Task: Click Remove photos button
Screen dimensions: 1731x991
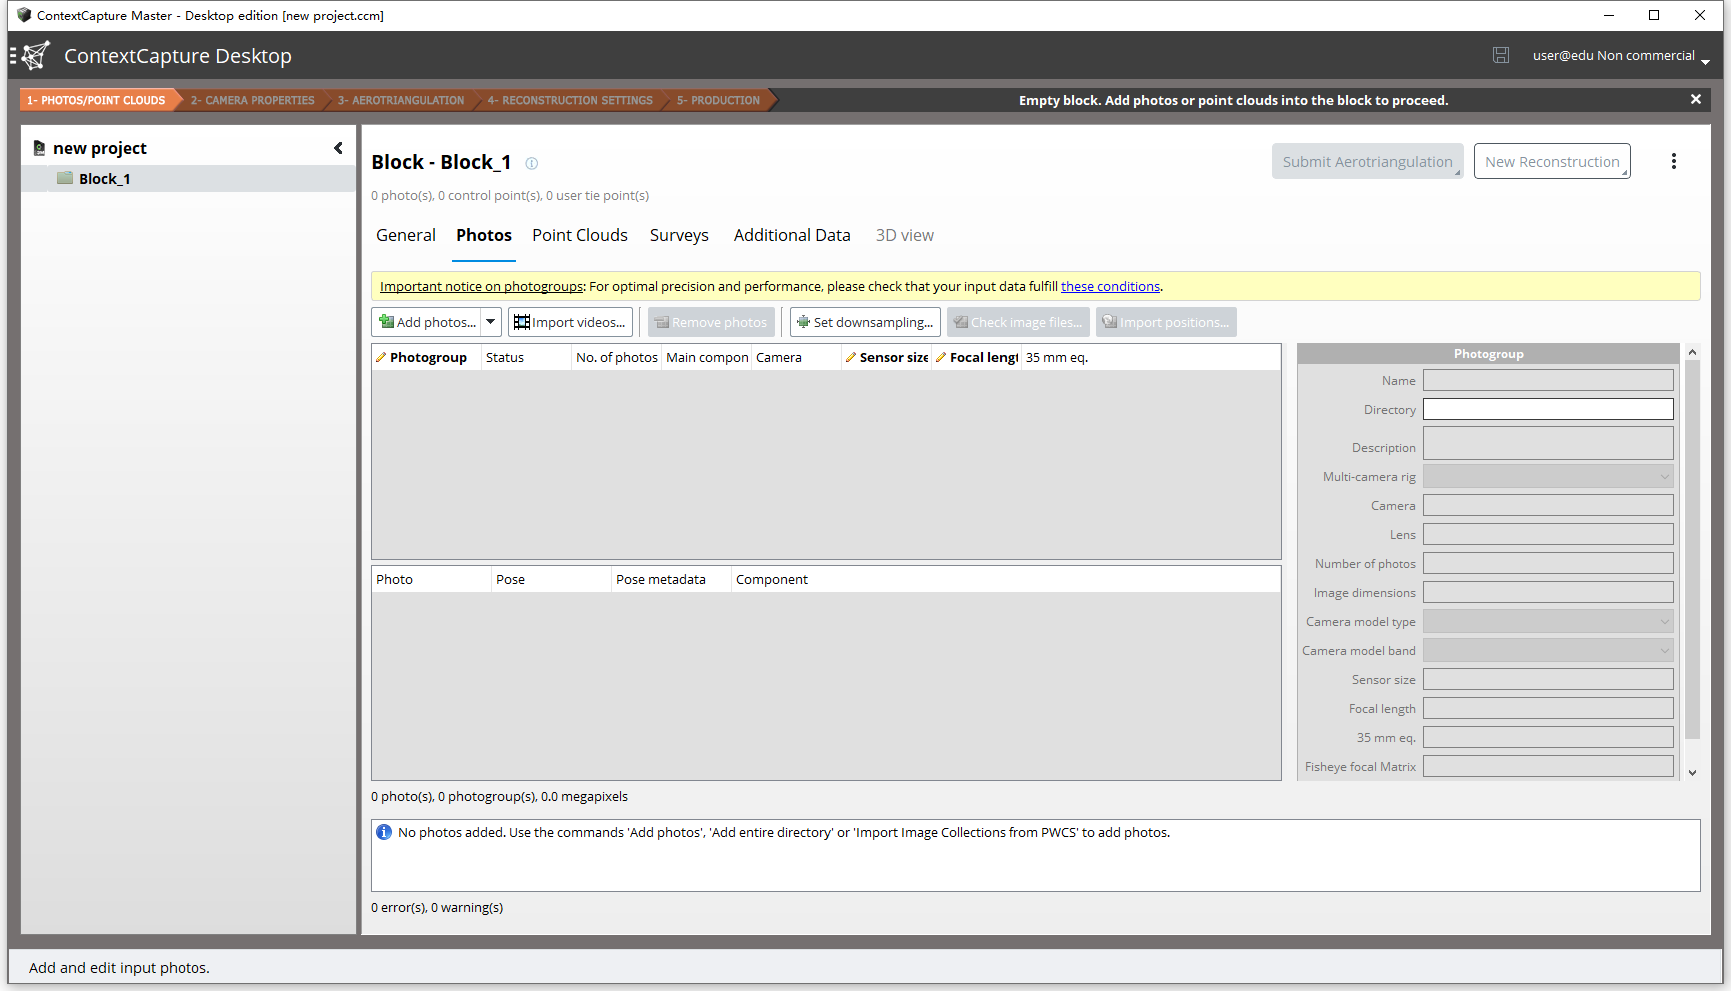Action: click(x=711, y=322)
